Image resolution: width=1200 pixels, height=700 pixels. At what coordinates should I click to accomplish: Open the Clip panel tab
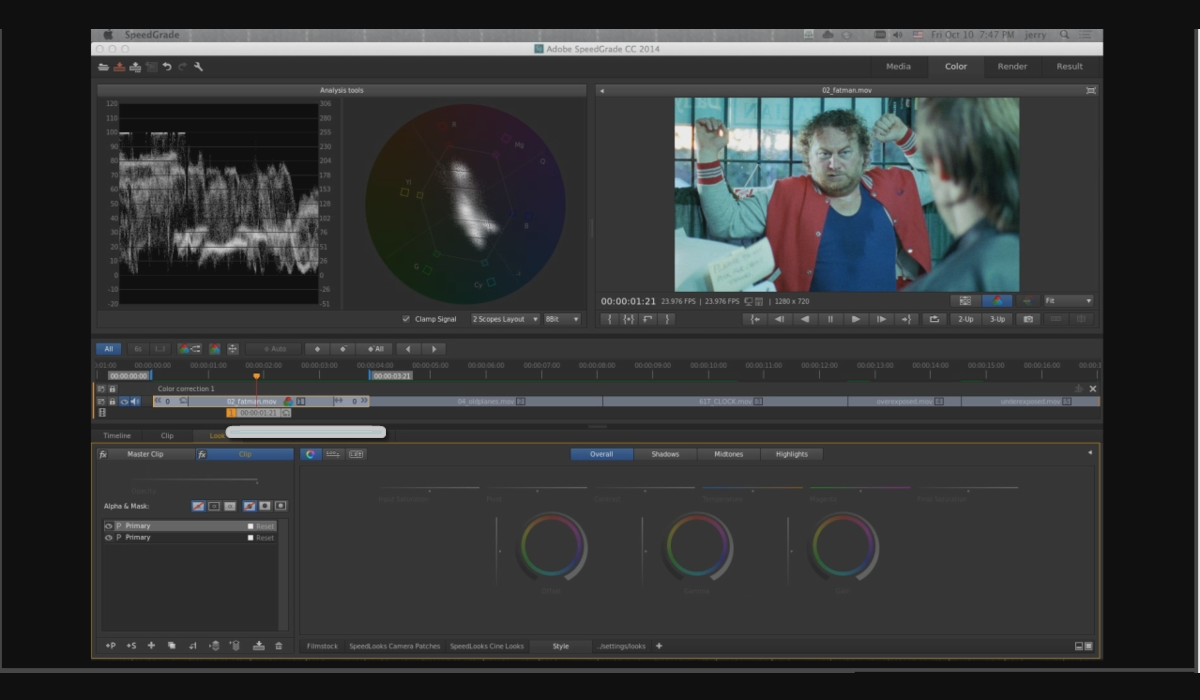167,436
